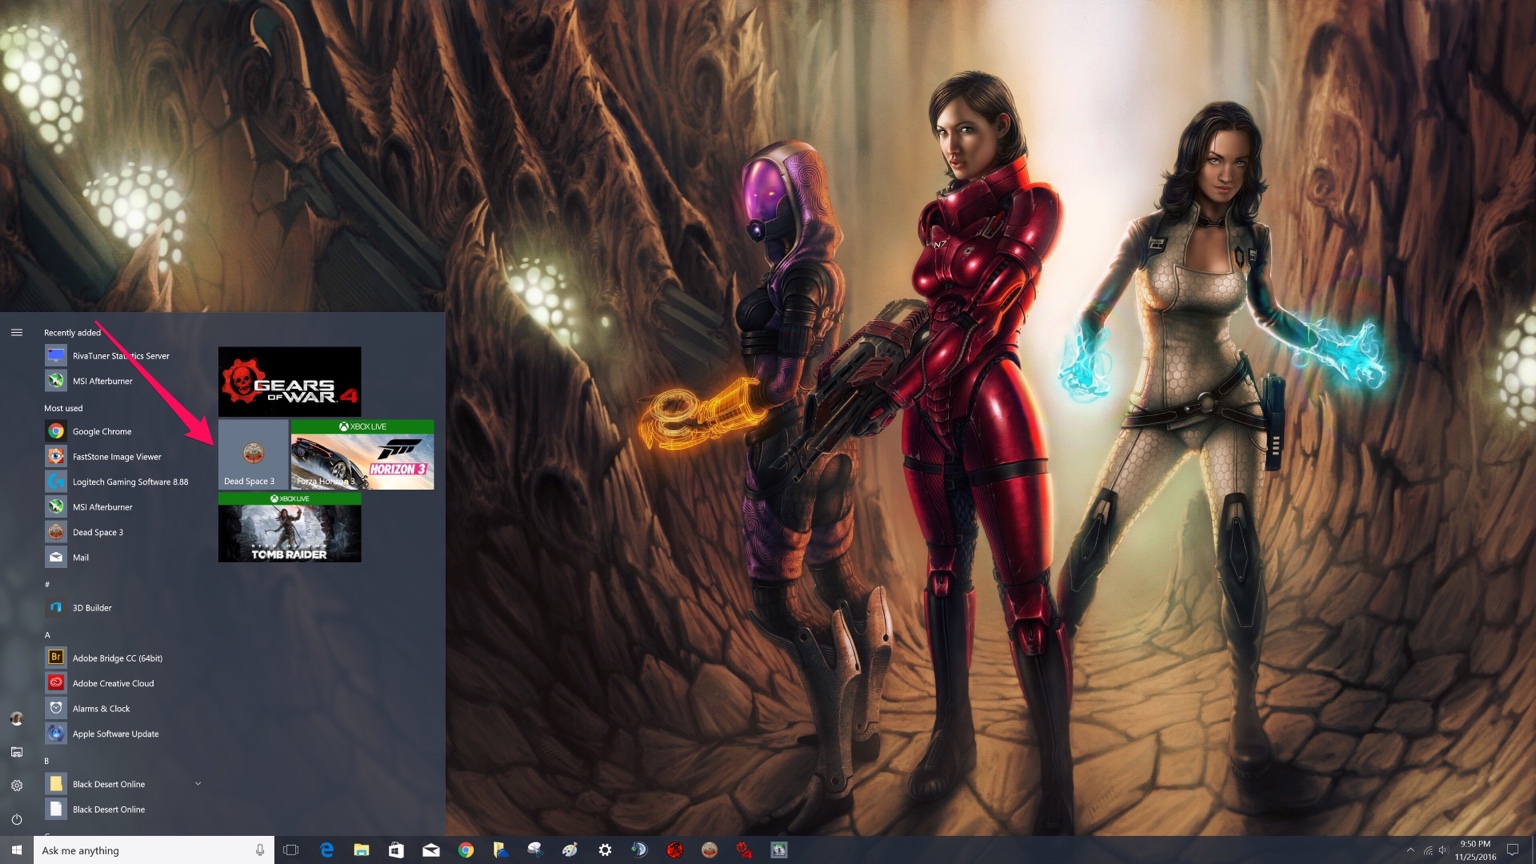The image size is (1536, 864).
Task: Open the Windows Store from the taskbar
Action: 396,849
